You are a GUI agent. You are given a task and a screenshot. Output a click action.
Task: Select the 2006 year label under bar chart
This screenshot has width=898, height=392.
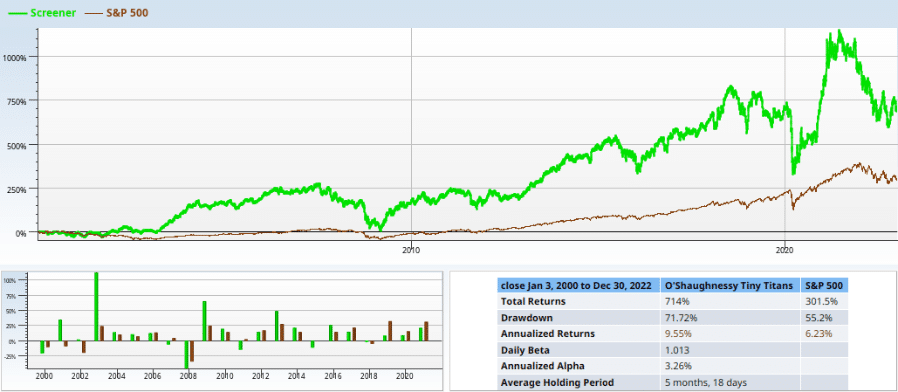point(152,375)
